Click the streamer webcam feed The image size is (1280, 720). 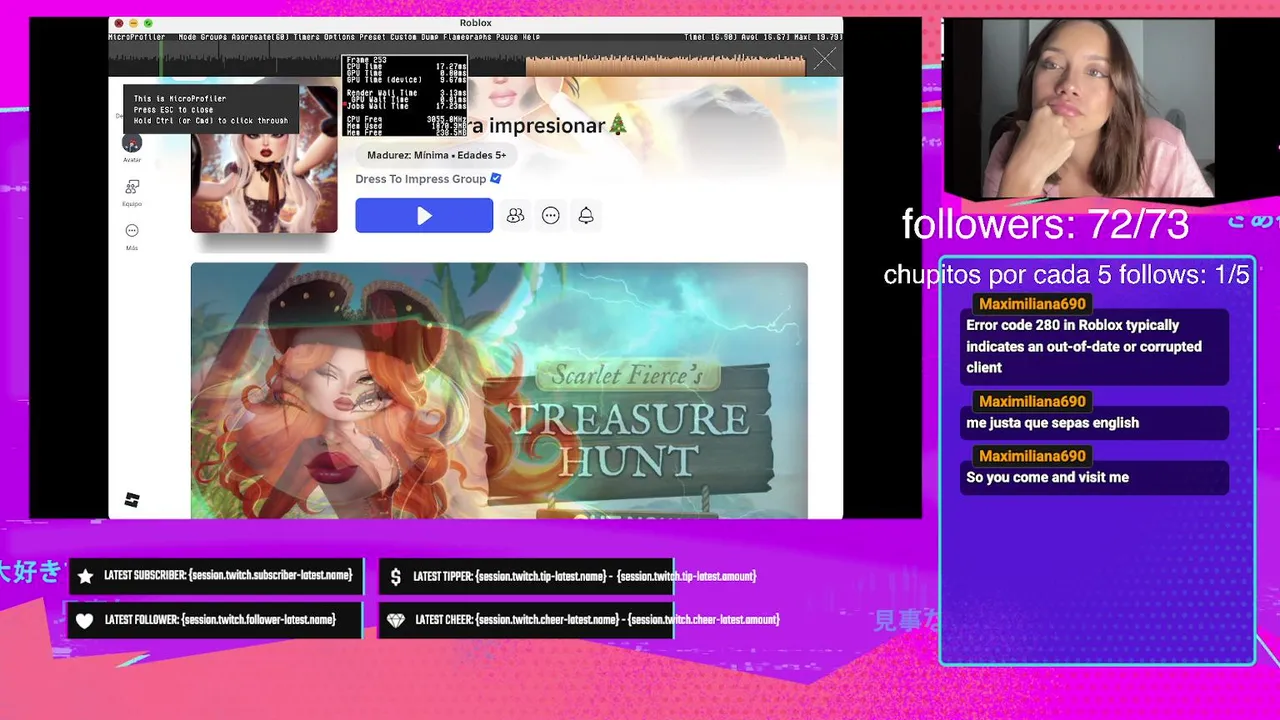click(x=1078, y=108)
